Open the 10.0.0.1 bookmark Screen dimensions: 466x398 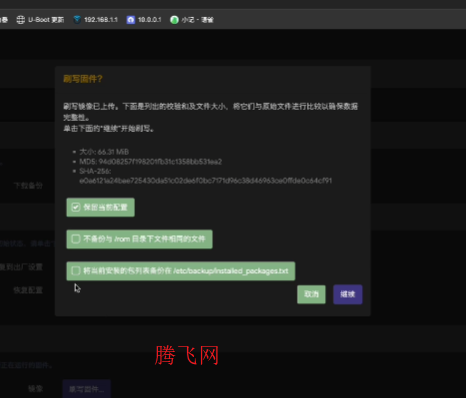(144, 20)
